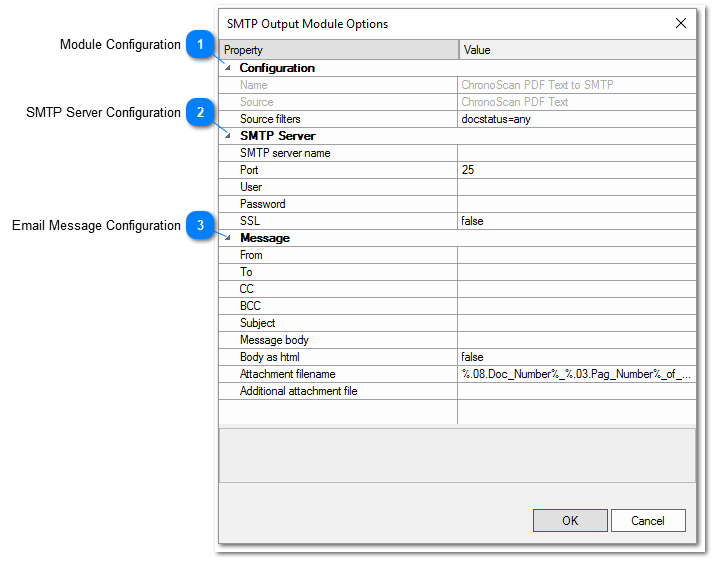Change the SSL value false
The image size is (714, 561).
click(x=576, y=221)
